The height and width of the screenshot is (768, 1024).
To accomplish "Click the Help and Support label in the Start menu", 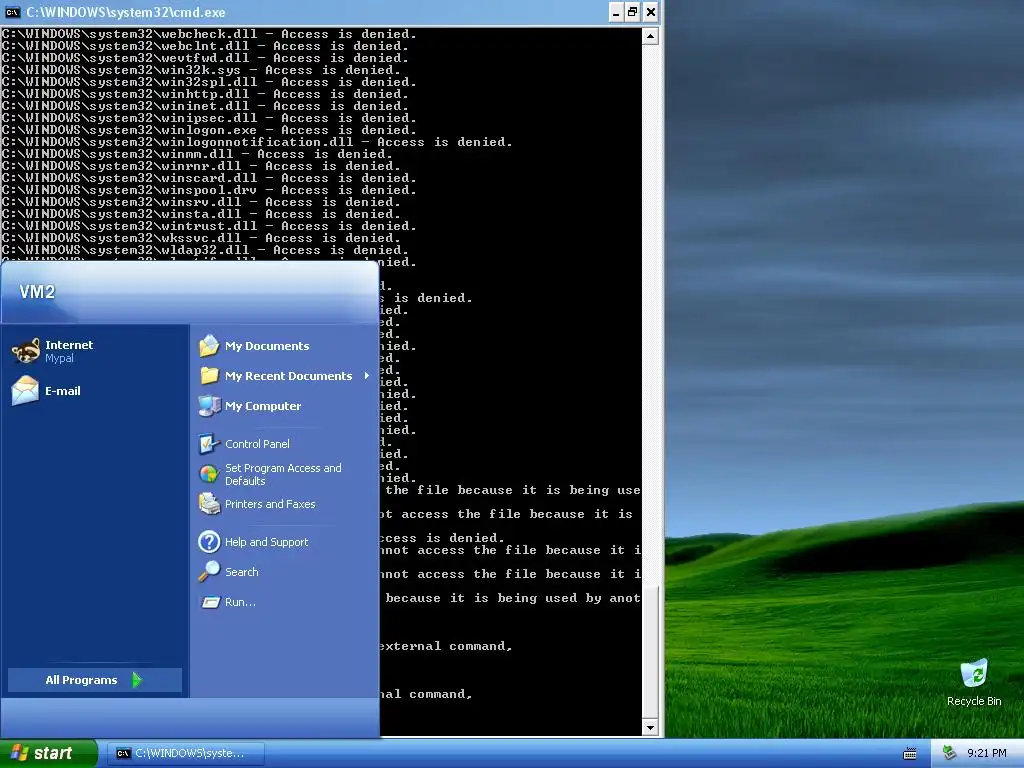I will (266, 542).
